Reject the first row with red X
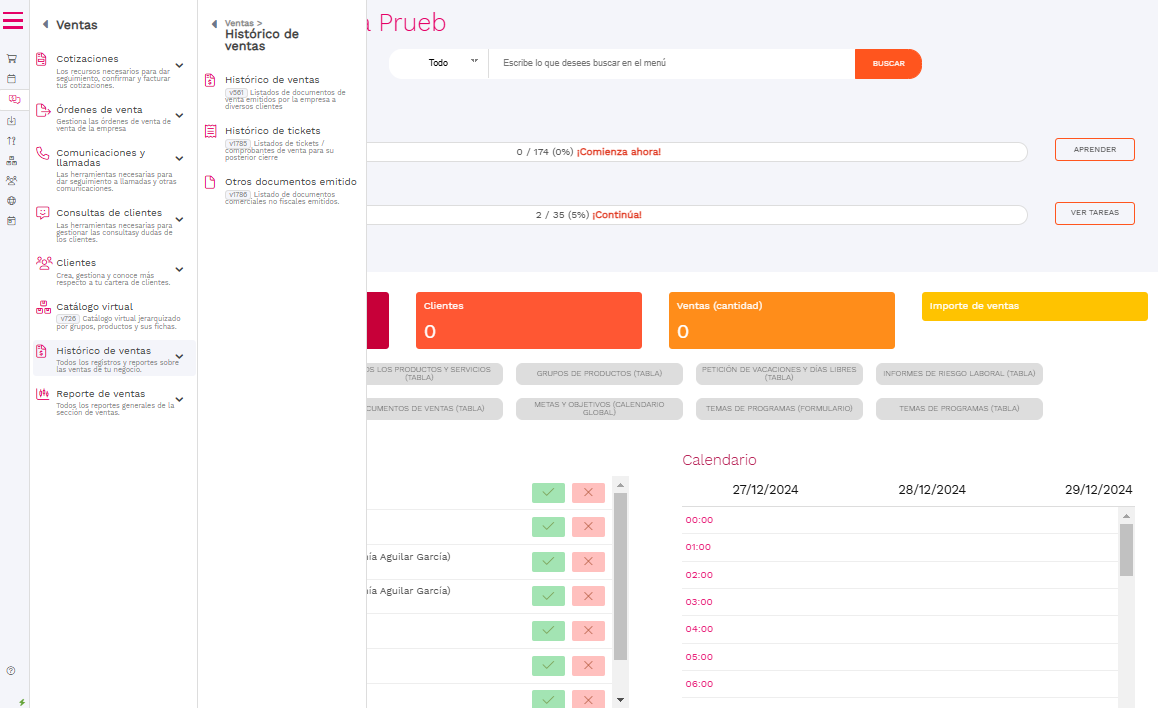This screenshot has height=708, width=1158. click(588, 492)
